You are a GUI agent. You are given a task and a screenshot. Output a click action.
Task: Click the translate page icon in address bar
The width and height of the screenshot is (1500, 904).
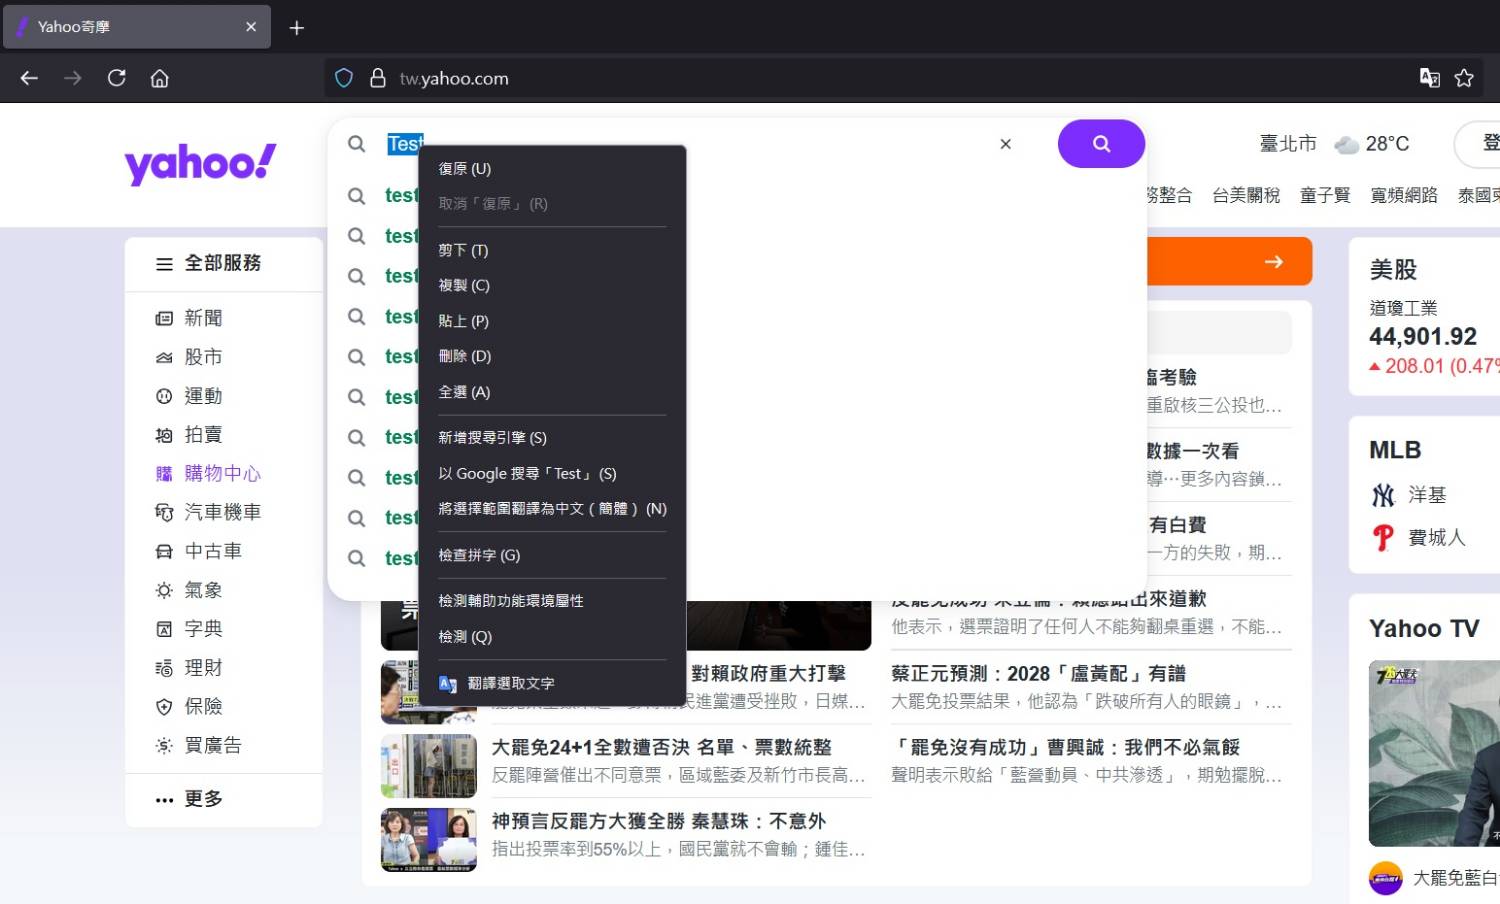click(1430, 78)
